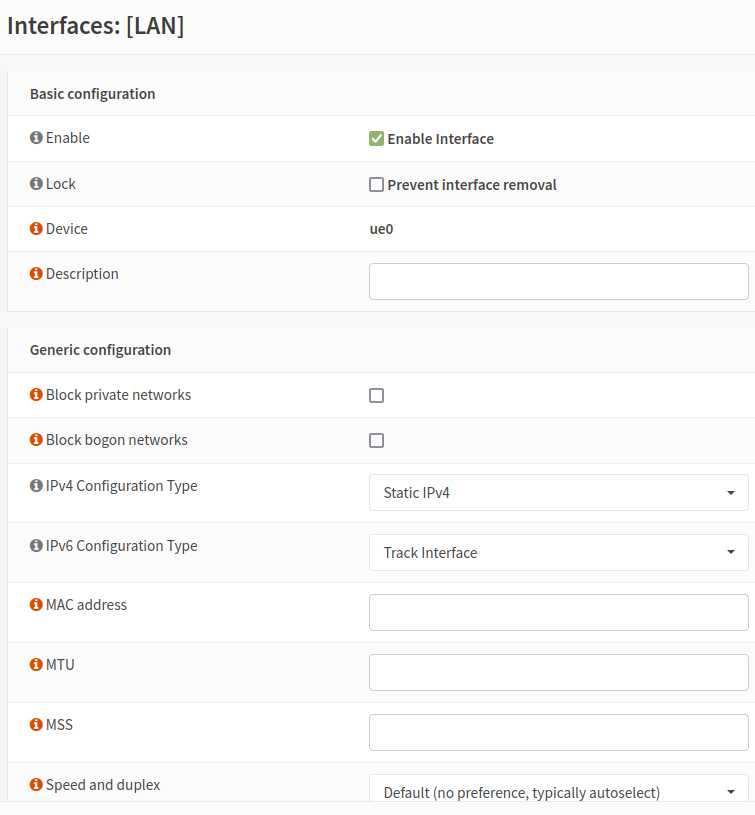This screenshot has width=755, height=815.
Task: Click Speed and duplex help icon
Action: click(37, 785)
